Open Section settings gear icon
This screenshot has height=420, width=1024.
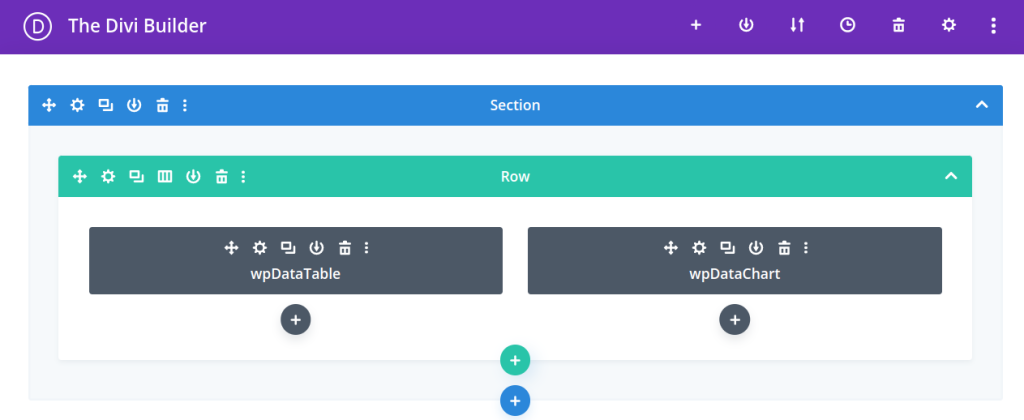(x=77, y=105)
